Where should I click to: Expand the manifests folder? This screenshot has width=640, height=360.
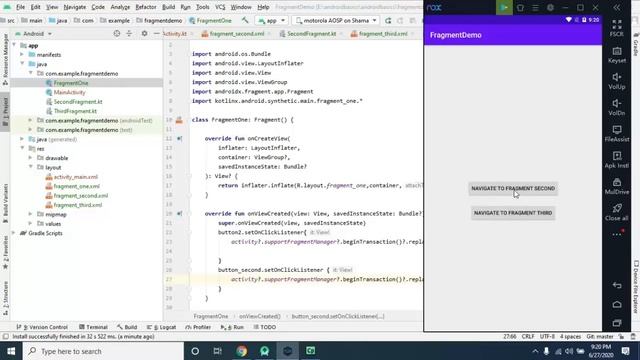[x=22, y=55]
